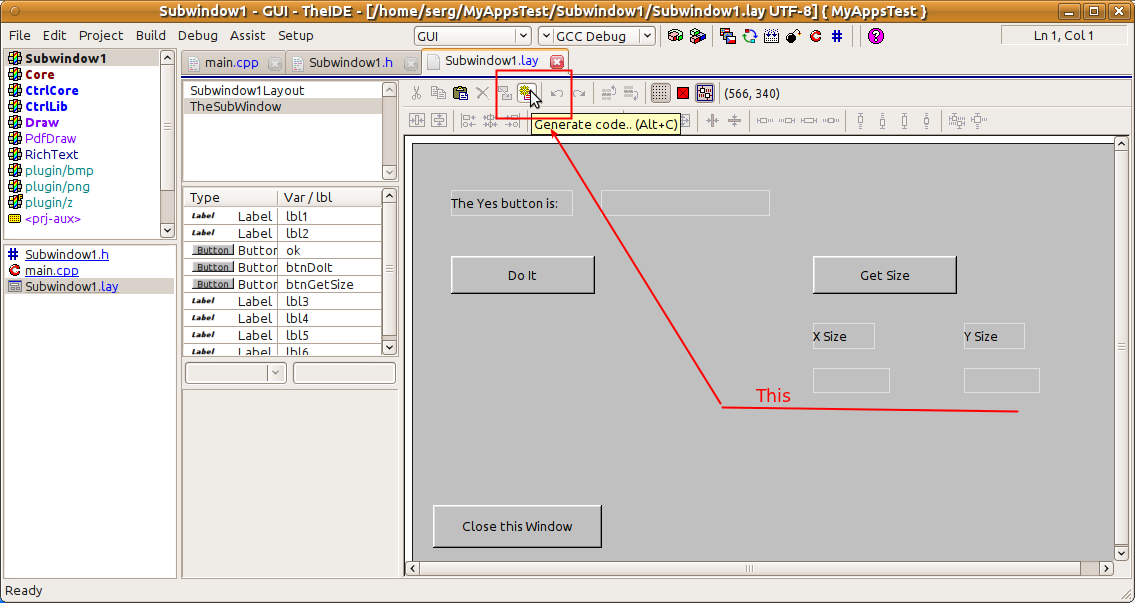
Task: Click the blue hash icon in main toolbar
Action: pyautogui.click(x=837, y=36)
